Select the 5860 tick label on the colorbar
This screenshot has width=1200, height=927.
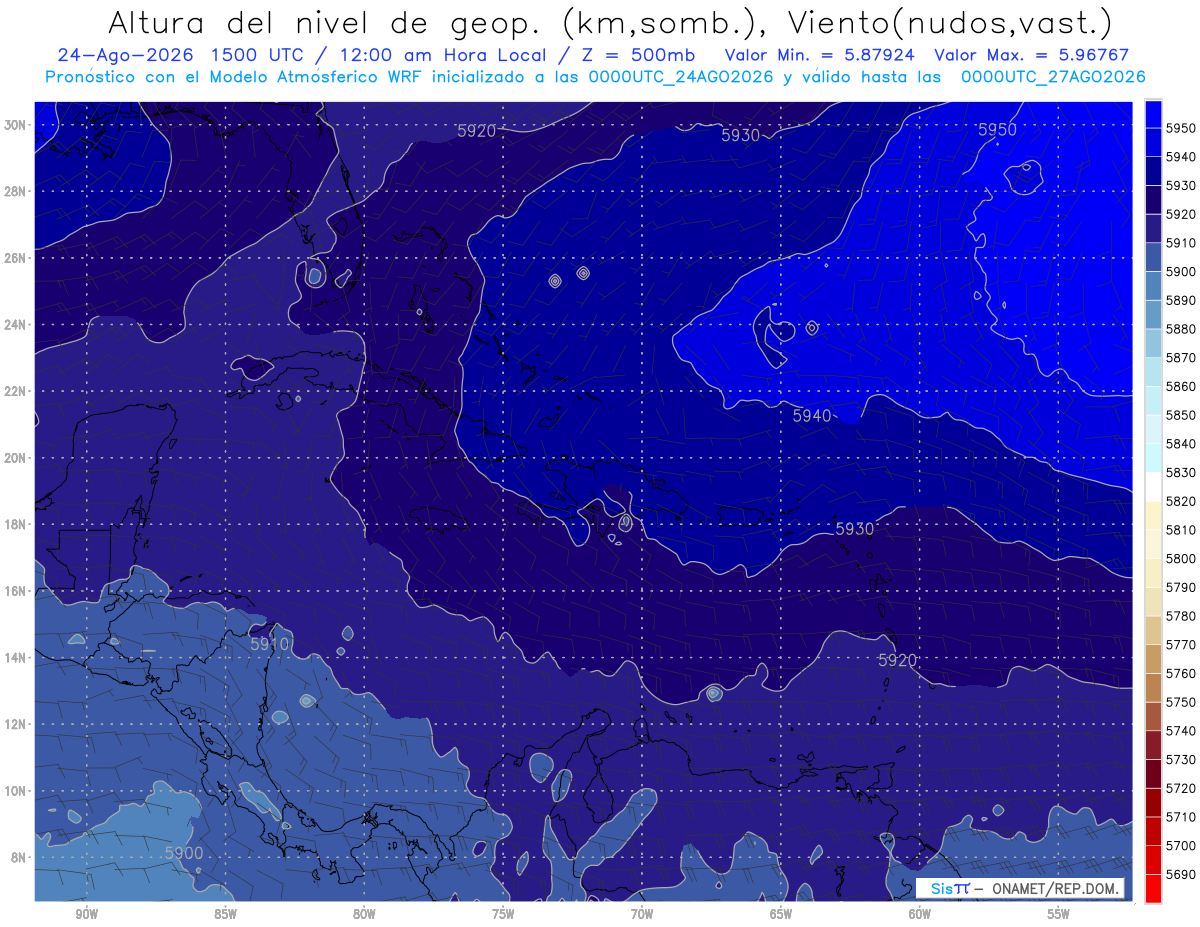point(1181,386)
